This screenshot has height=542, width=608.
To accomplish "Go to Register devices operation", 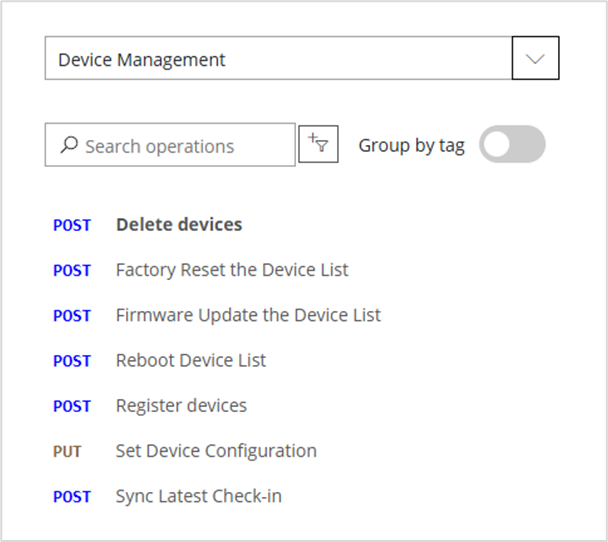I will [181, 406].
